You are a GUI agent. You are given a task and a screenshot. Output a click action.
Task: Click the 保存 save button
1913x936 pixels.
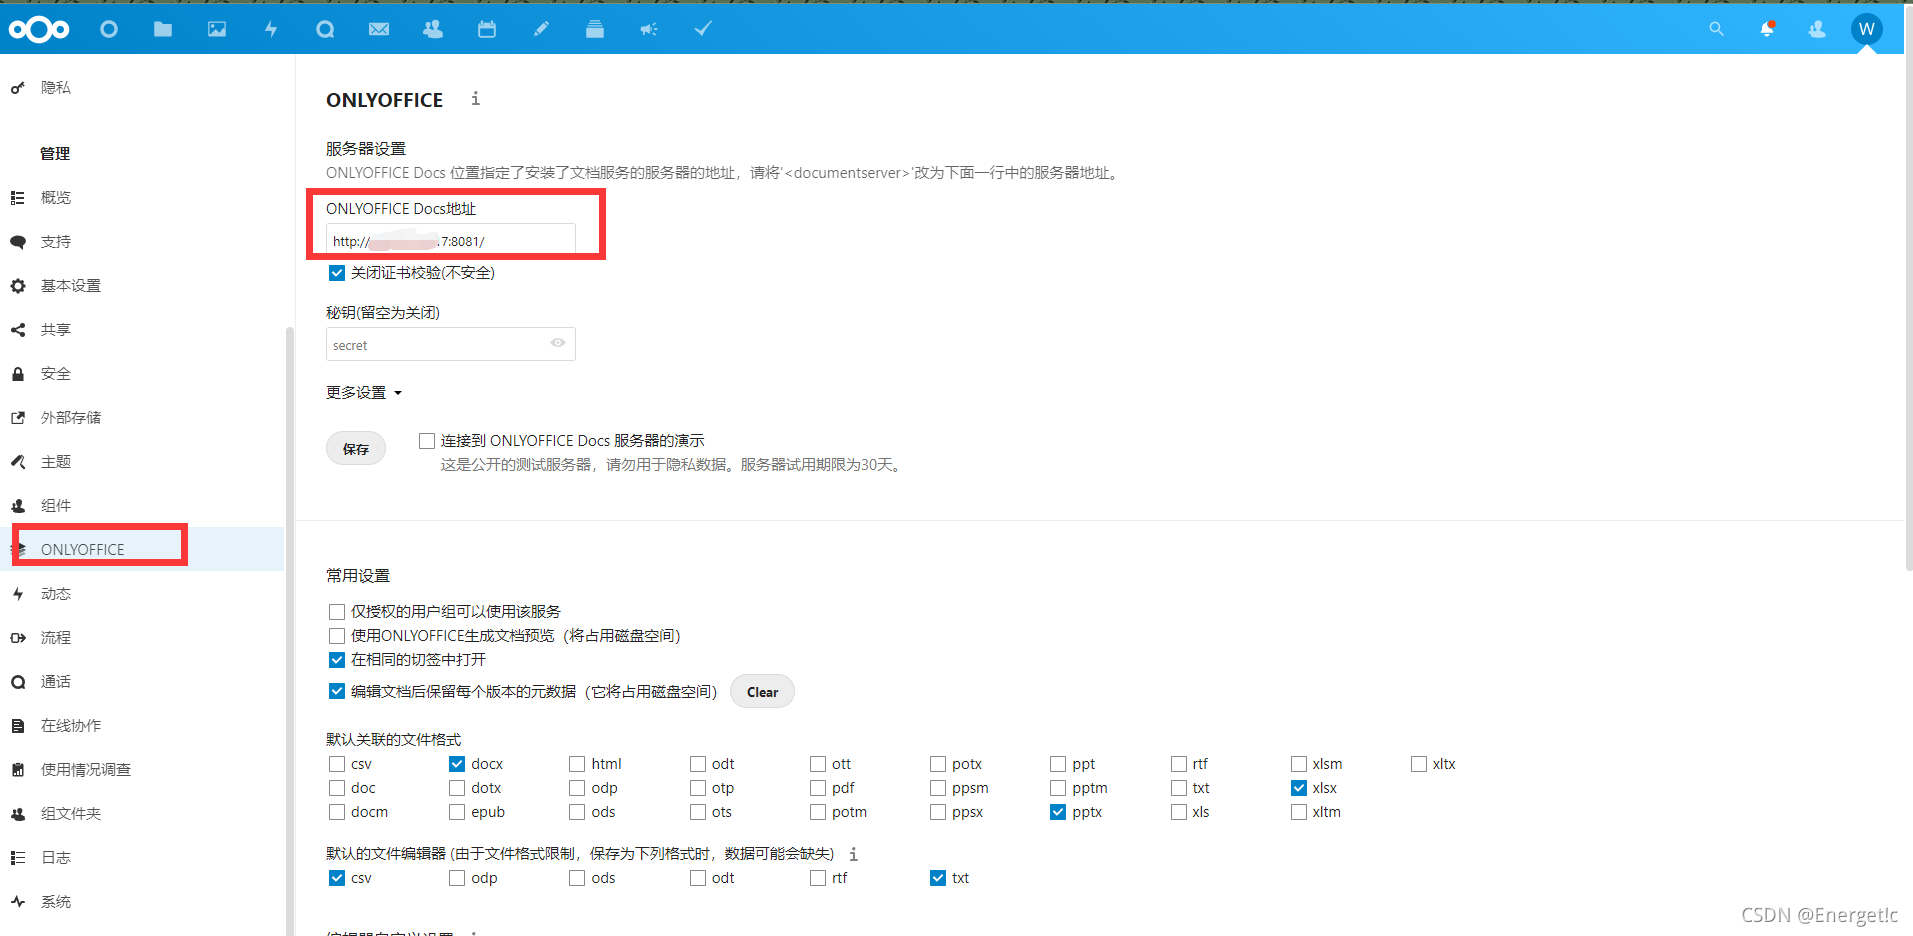click(356, 449)
